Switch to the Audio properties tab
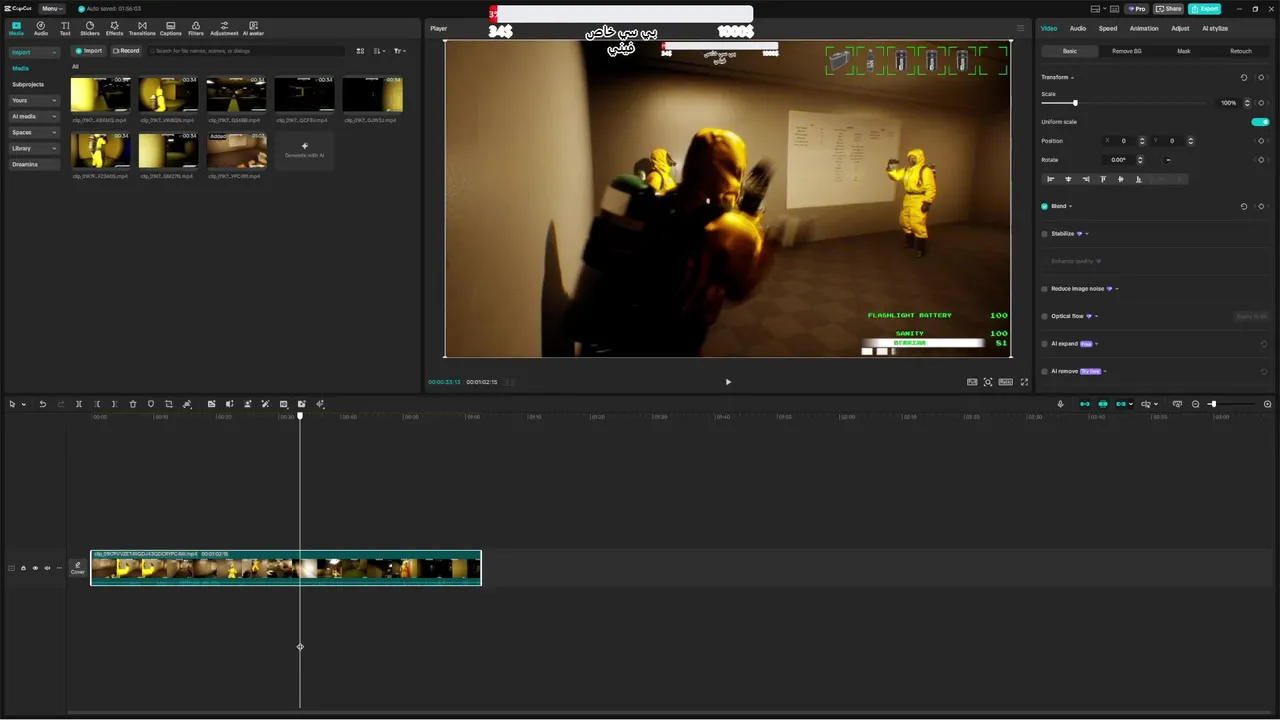The width and height of the screenshot is (1280, 720). pos(1078,28)
